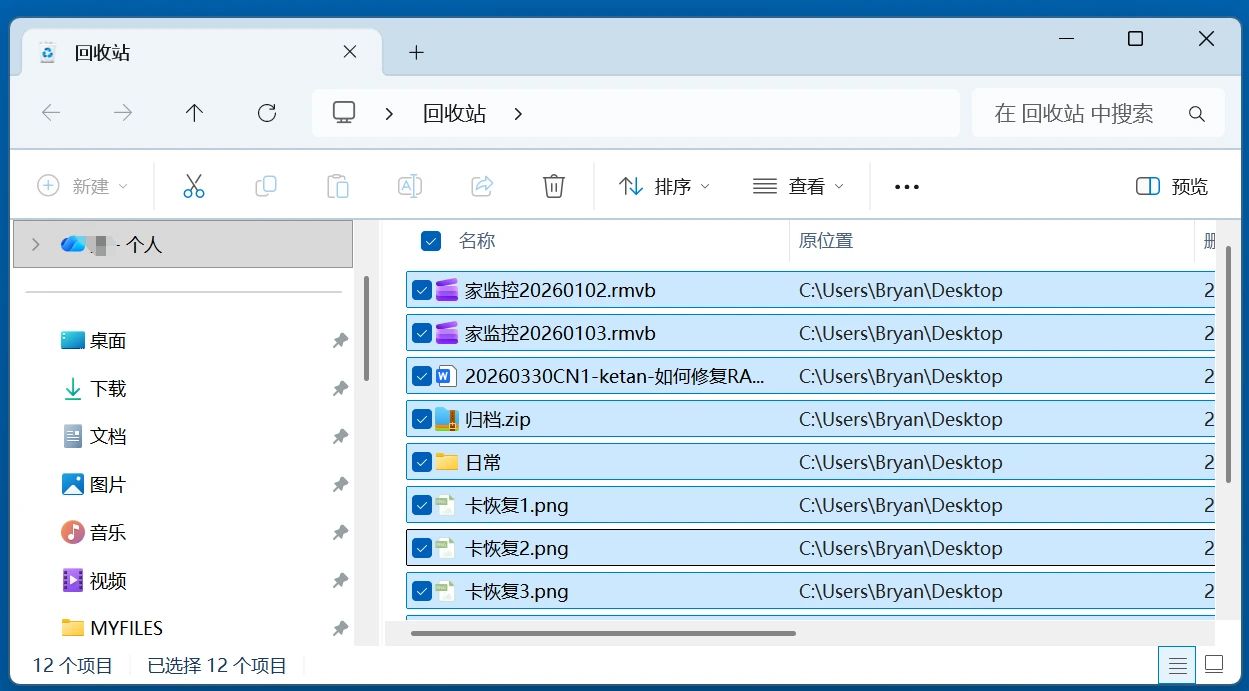Screen dimensions: 1249x691
Task: Navigate up to the parent folder
Action: click(x=194, y=112)
